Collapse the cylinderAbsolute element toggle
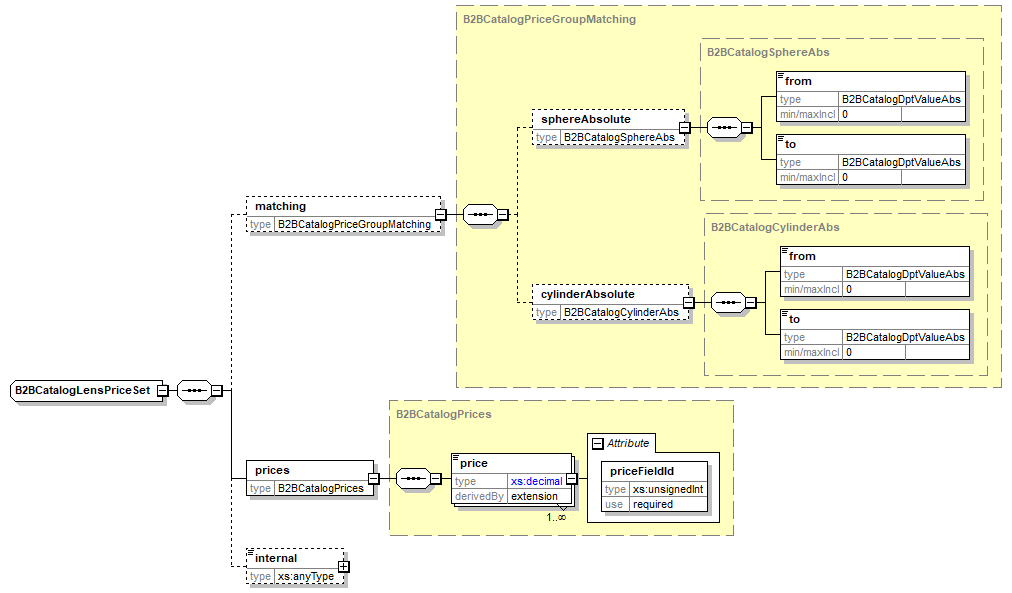The height and width of the screenshot is (593, 1012). [688, 302]
